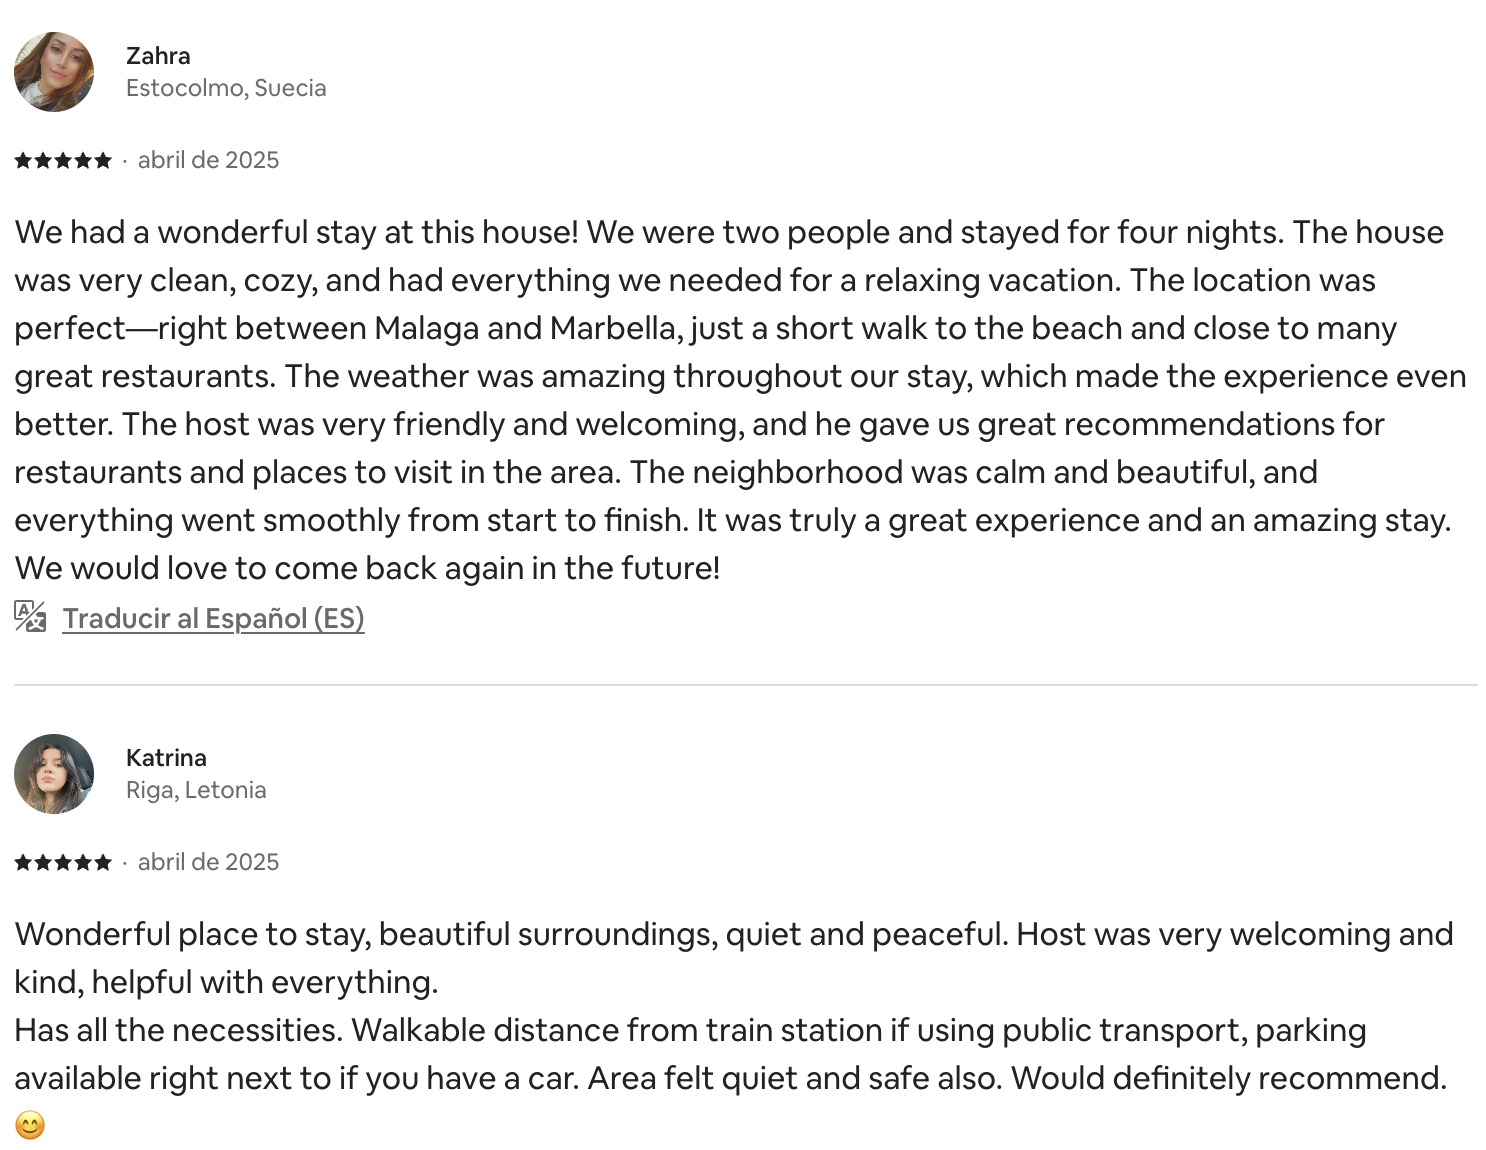Click the first star of Katrina's rating

point(23,863)
